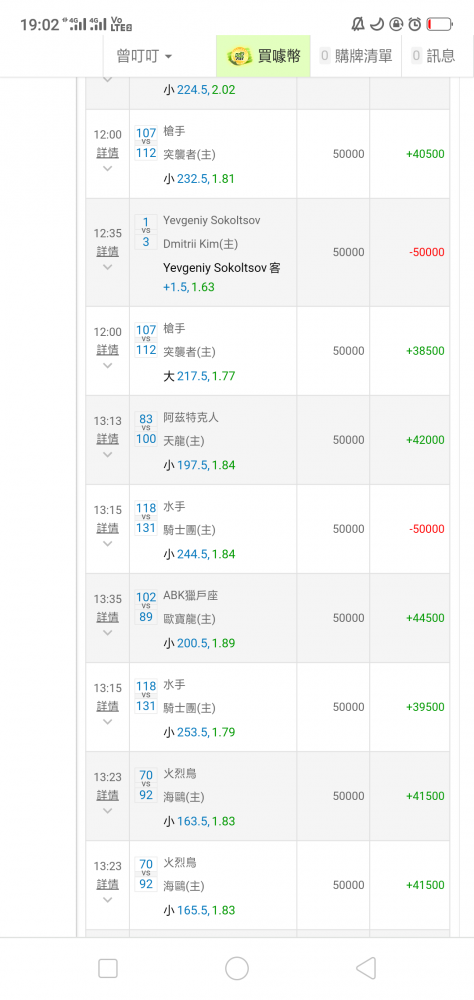Expand chevron under 13:13 詳情

pyautogui.click(x=107, y=455)
